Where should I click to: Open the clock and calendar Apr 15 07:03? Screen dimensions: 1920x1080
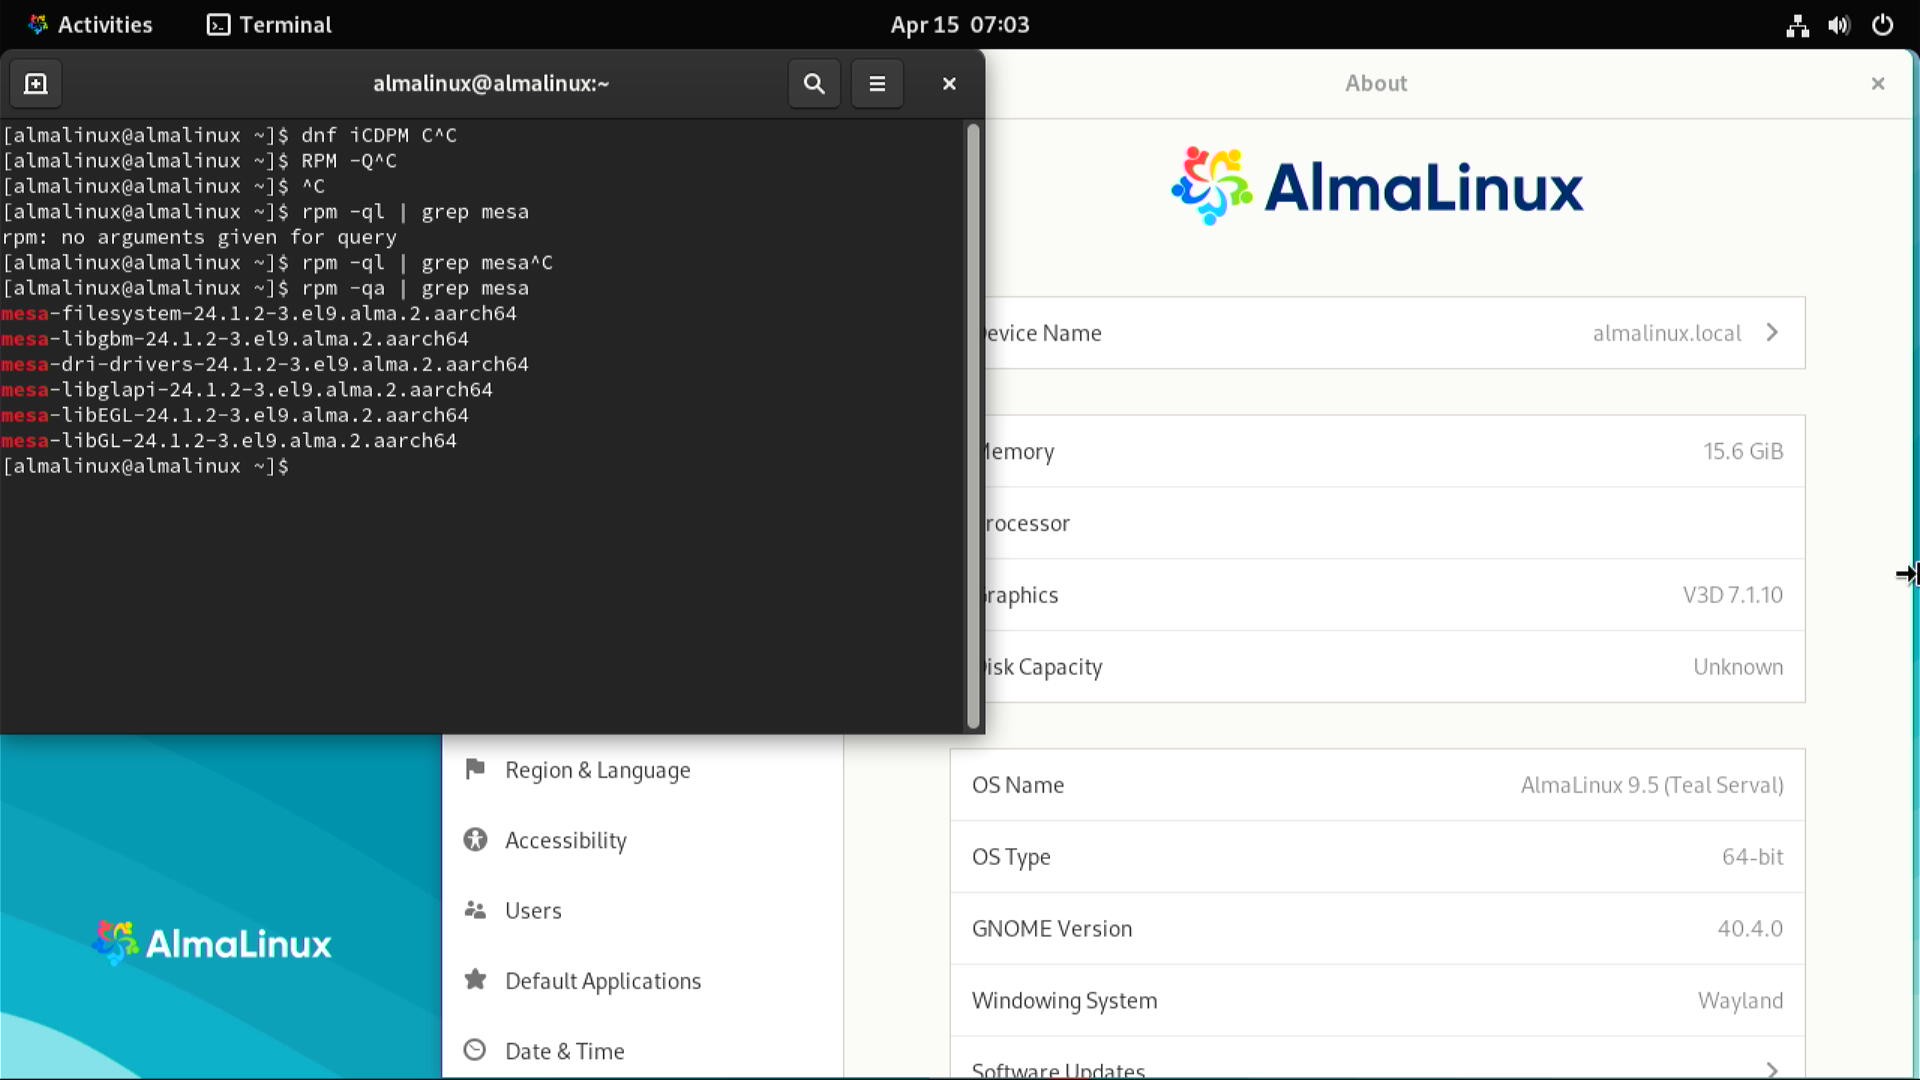(960, 24)
